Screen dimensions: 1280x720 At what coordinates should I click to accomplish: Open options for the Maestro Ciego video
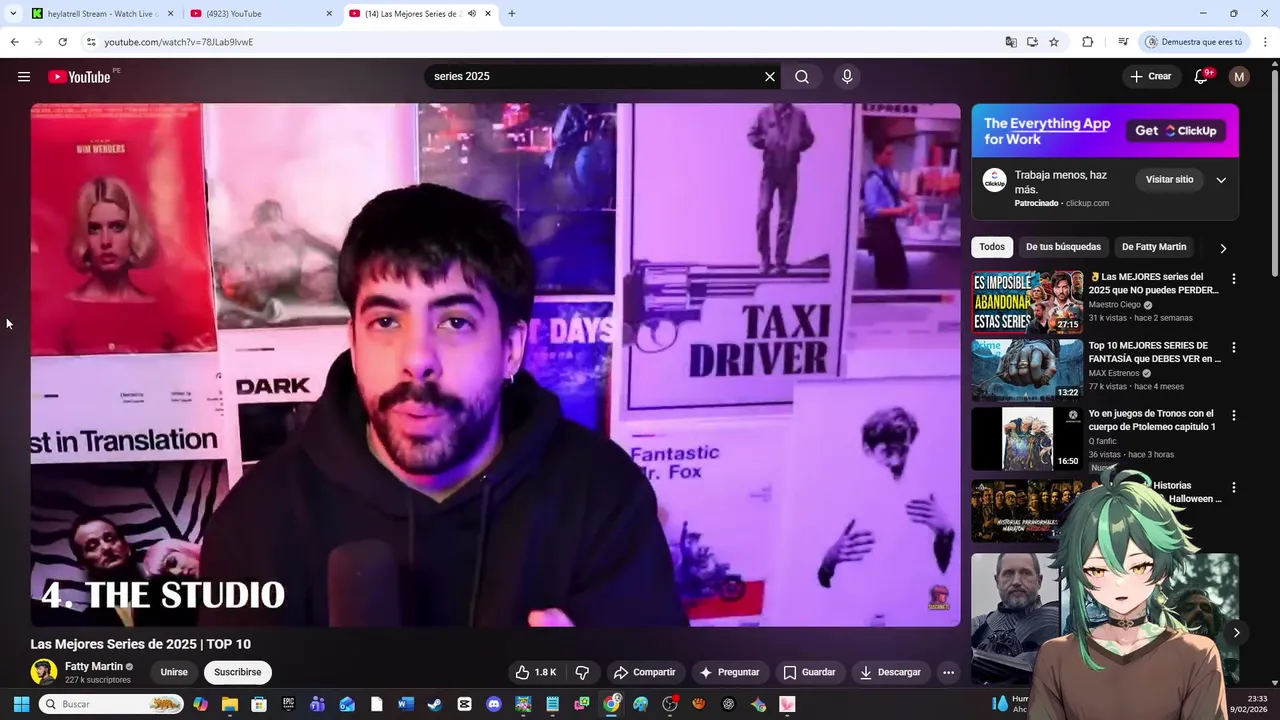(x=1233, y=279)
